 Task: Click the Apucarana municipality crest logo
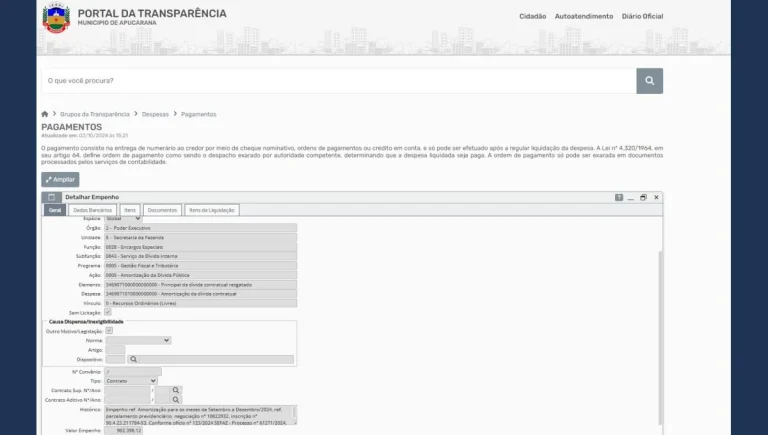(x=56, y=18)
